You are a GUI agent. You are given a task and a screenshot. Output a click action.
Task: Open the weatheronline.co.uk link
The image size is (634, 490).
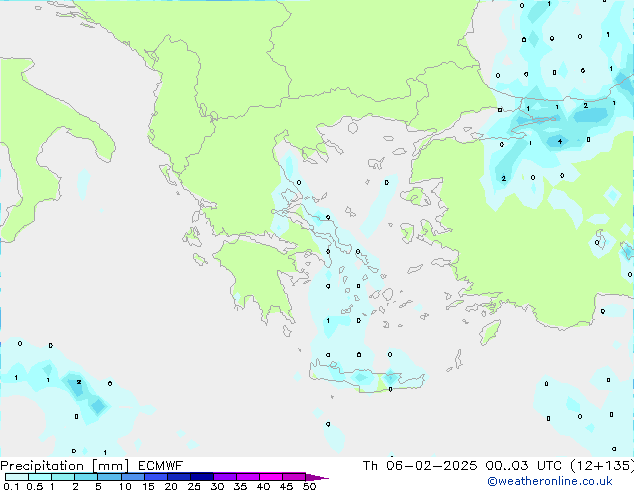[x=550, y=481]
